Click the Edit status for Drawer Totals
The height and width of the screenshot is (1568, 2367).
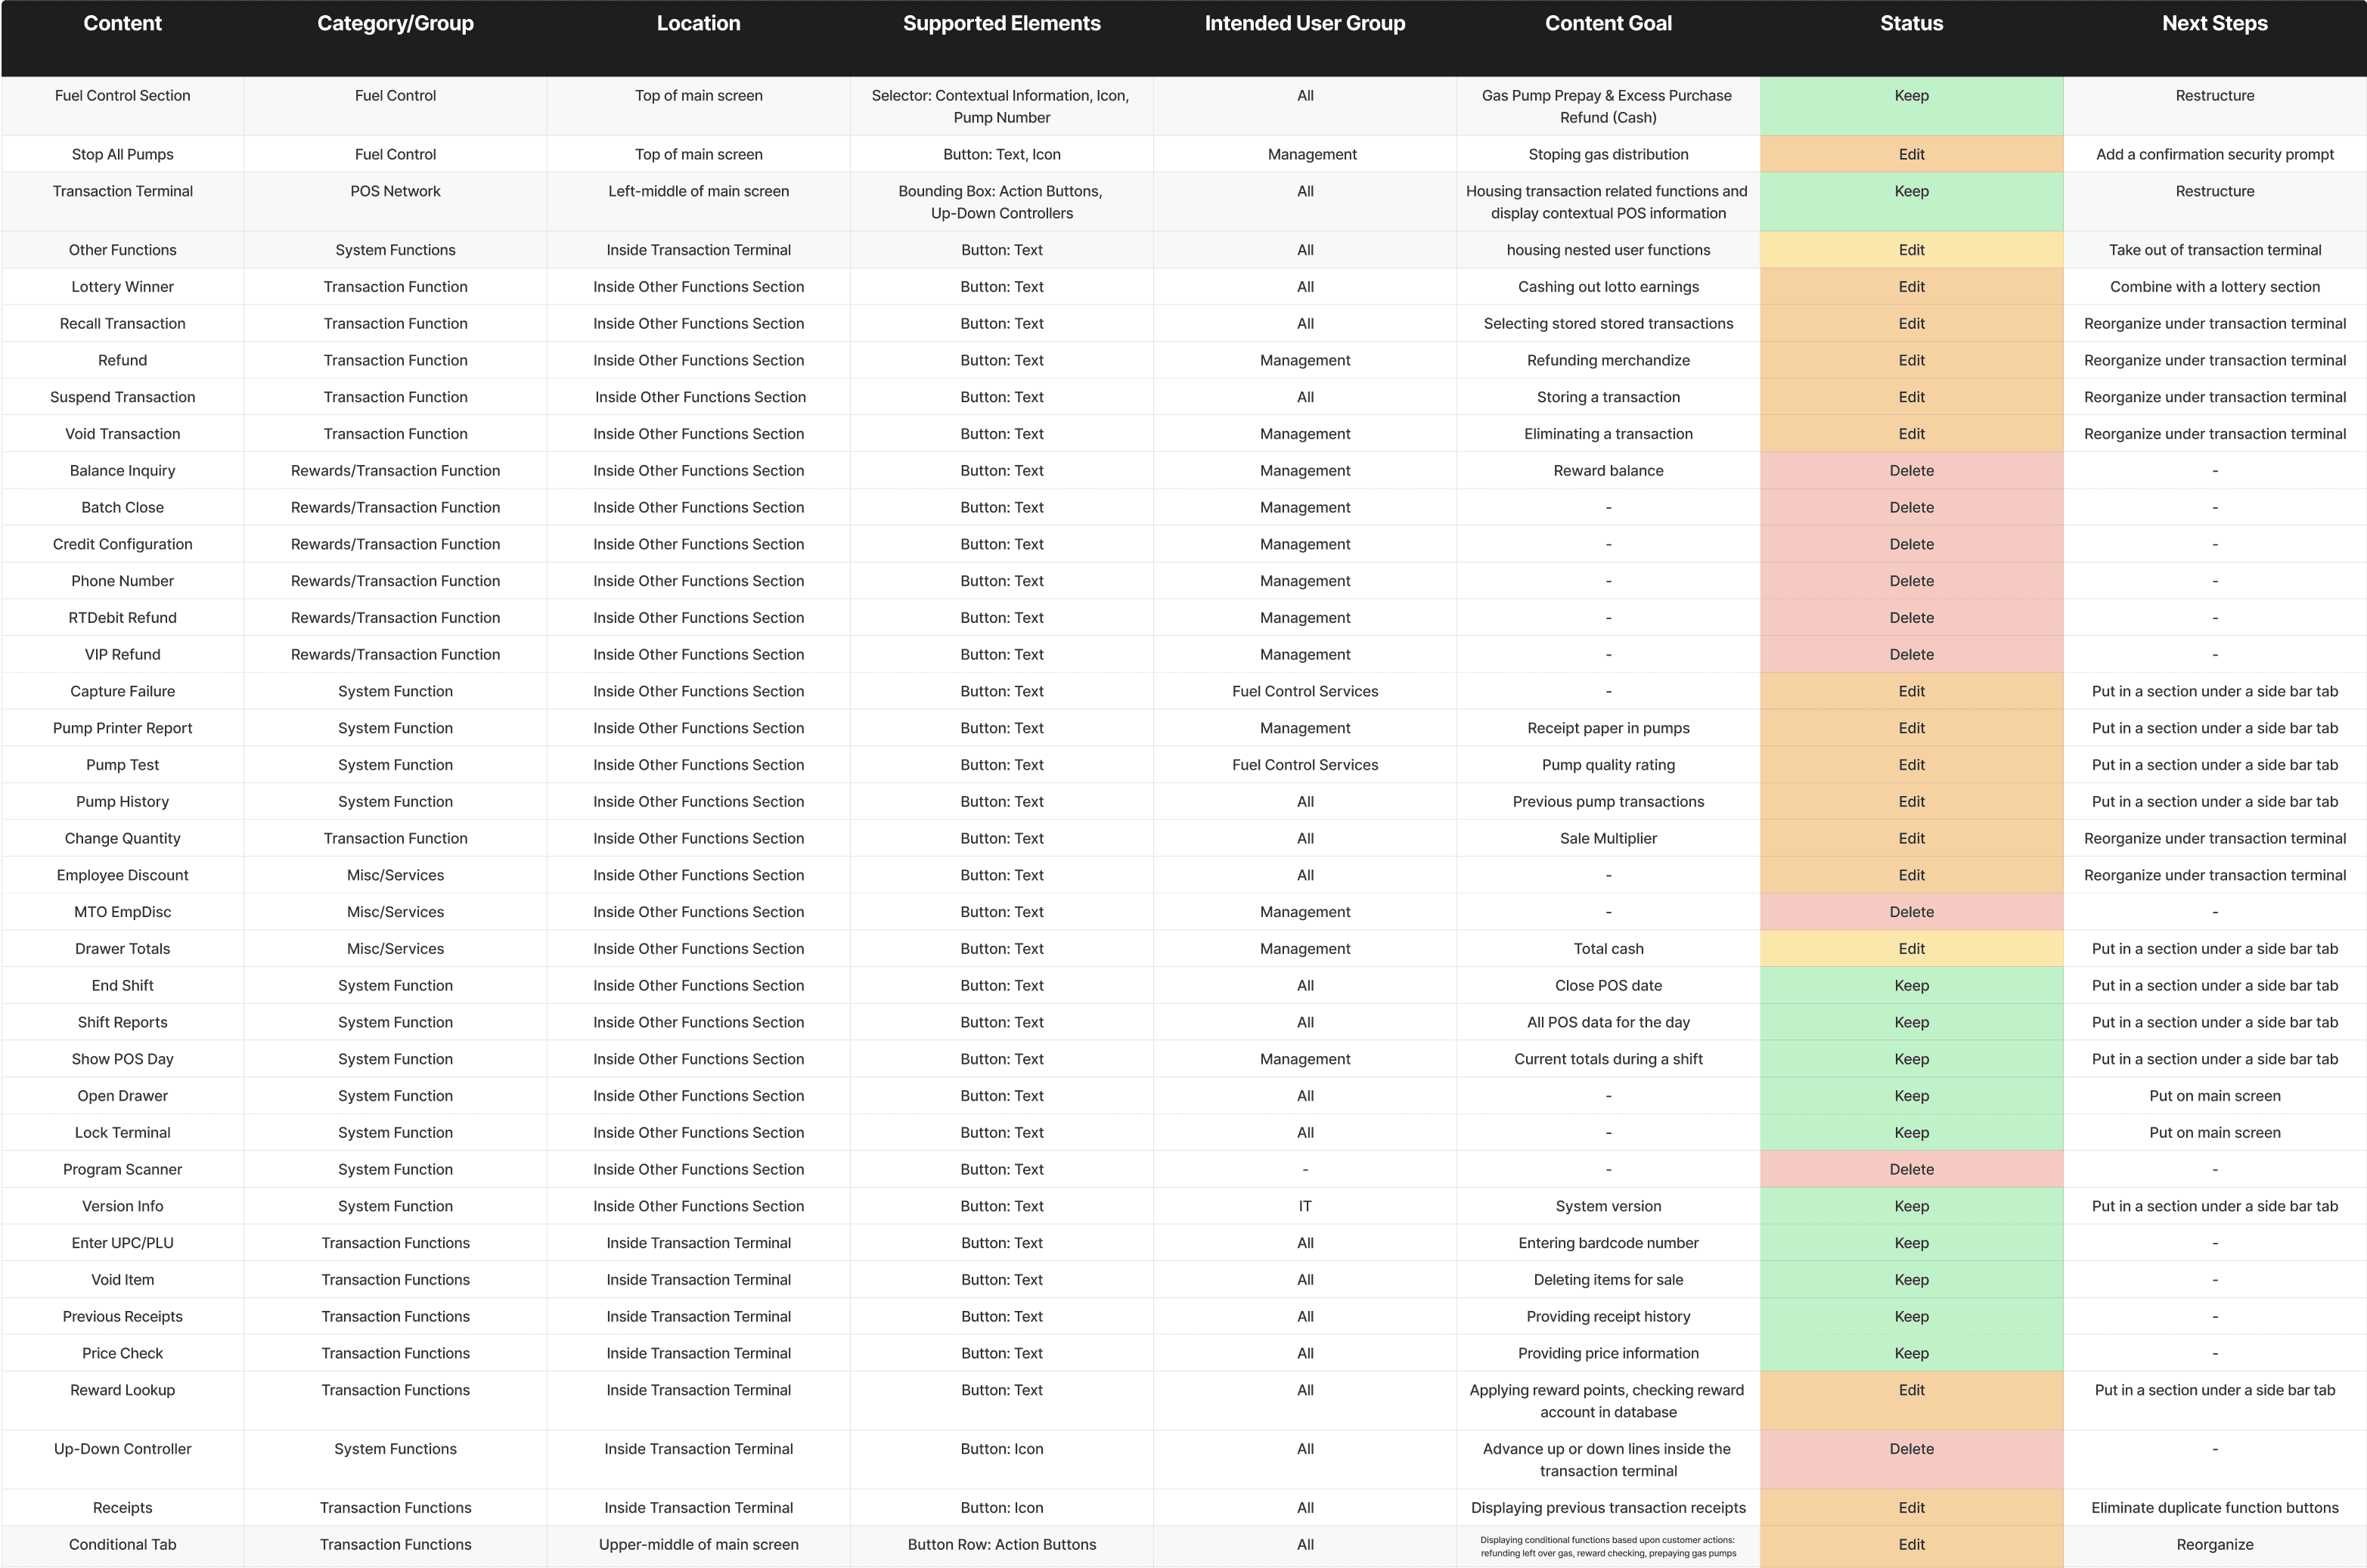pos(1911,949)
